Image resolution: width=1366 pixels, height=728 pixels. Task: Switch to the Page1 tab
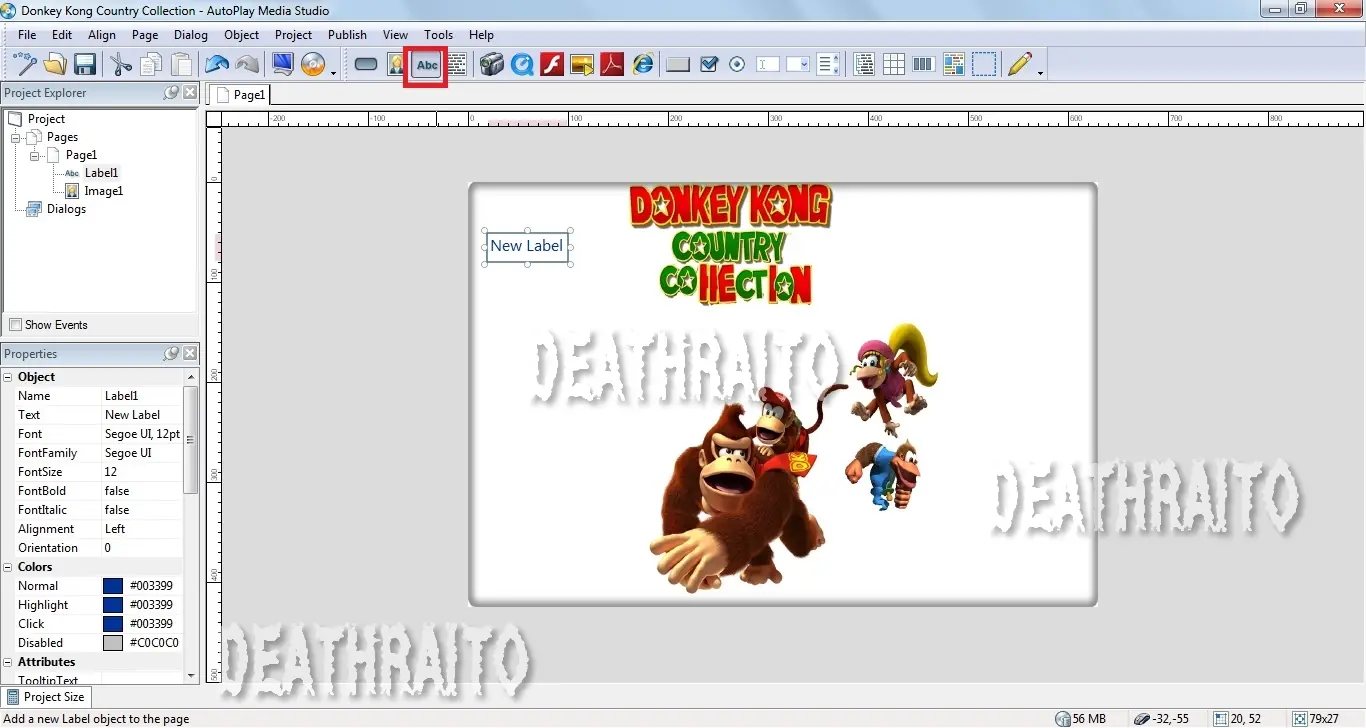pos(240,95)
